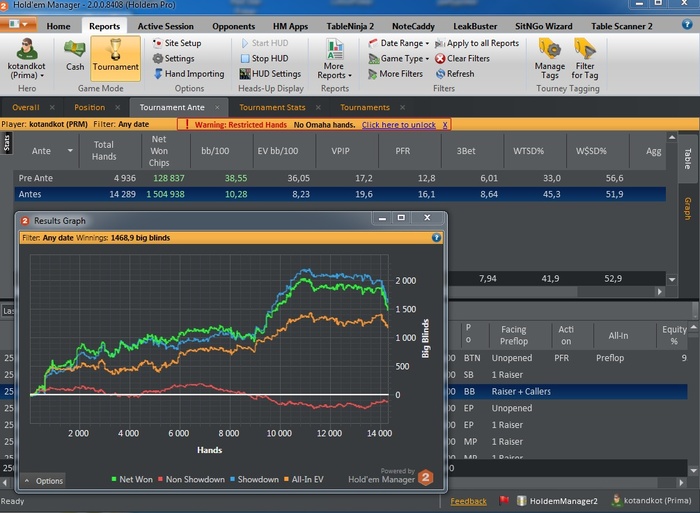Toggle the Net Won legend series
This screenshot has height=513, width=700.
[x=132, y=479]
